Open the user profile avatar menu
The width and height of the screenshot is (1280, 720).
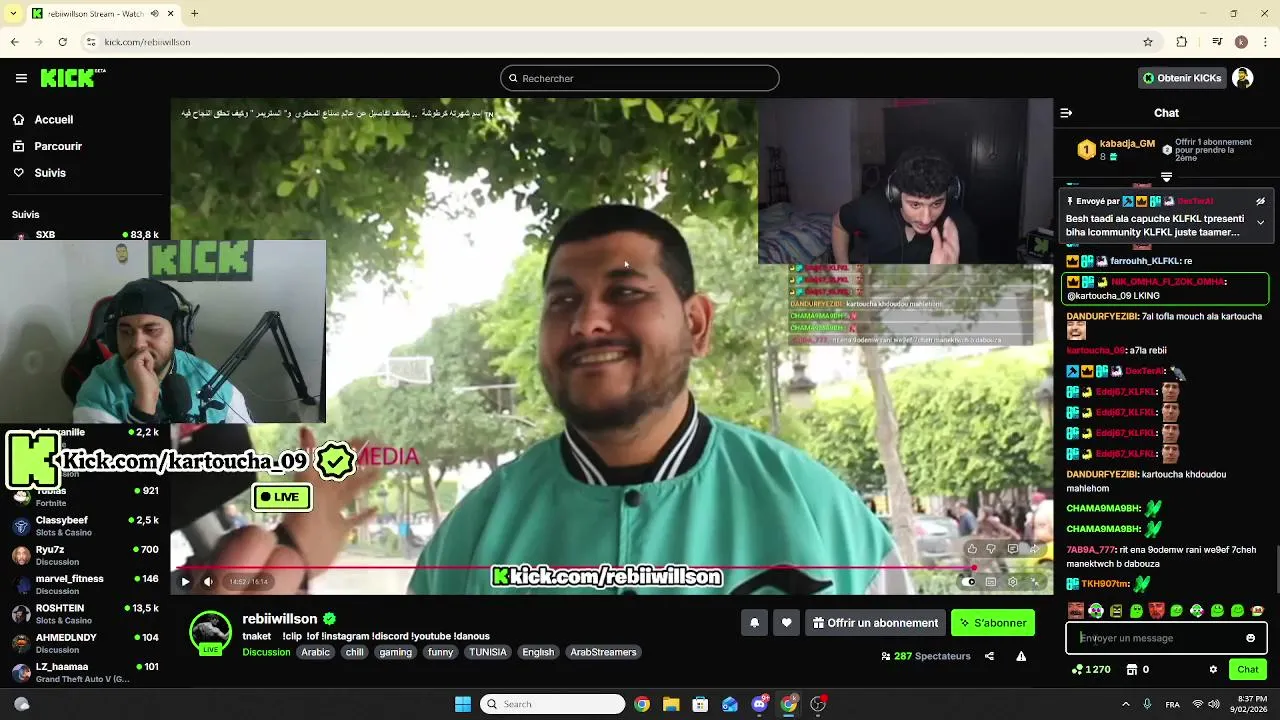coord(1243,78)
